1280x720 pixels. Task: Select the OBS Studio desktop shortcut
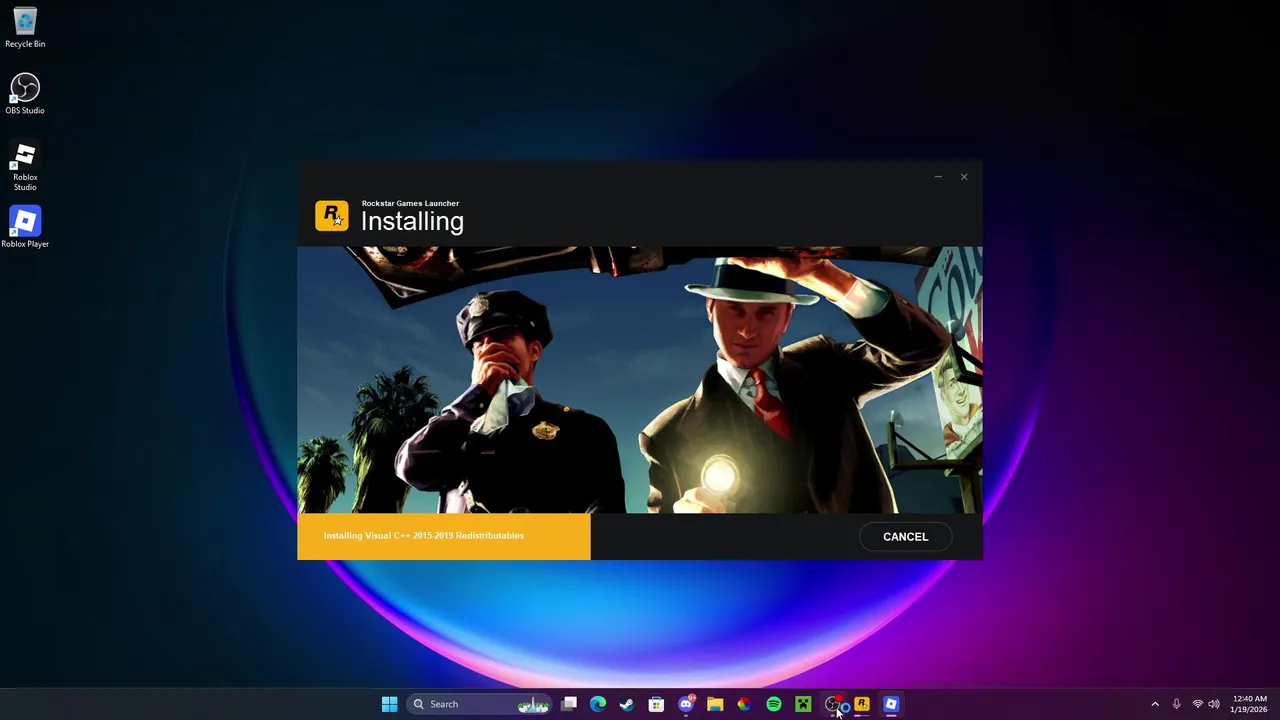[25, 94]
